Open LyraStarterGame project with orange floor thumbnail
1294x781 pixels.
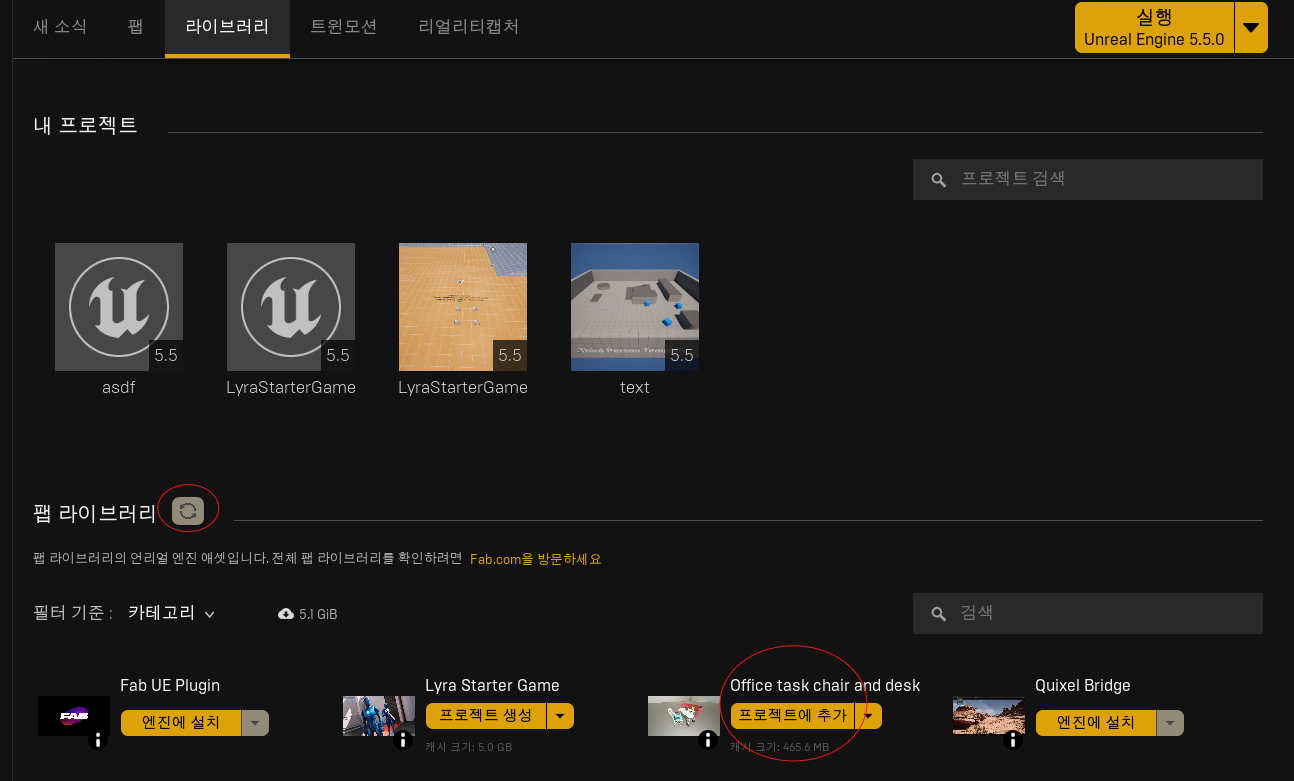tap(463, 307)
